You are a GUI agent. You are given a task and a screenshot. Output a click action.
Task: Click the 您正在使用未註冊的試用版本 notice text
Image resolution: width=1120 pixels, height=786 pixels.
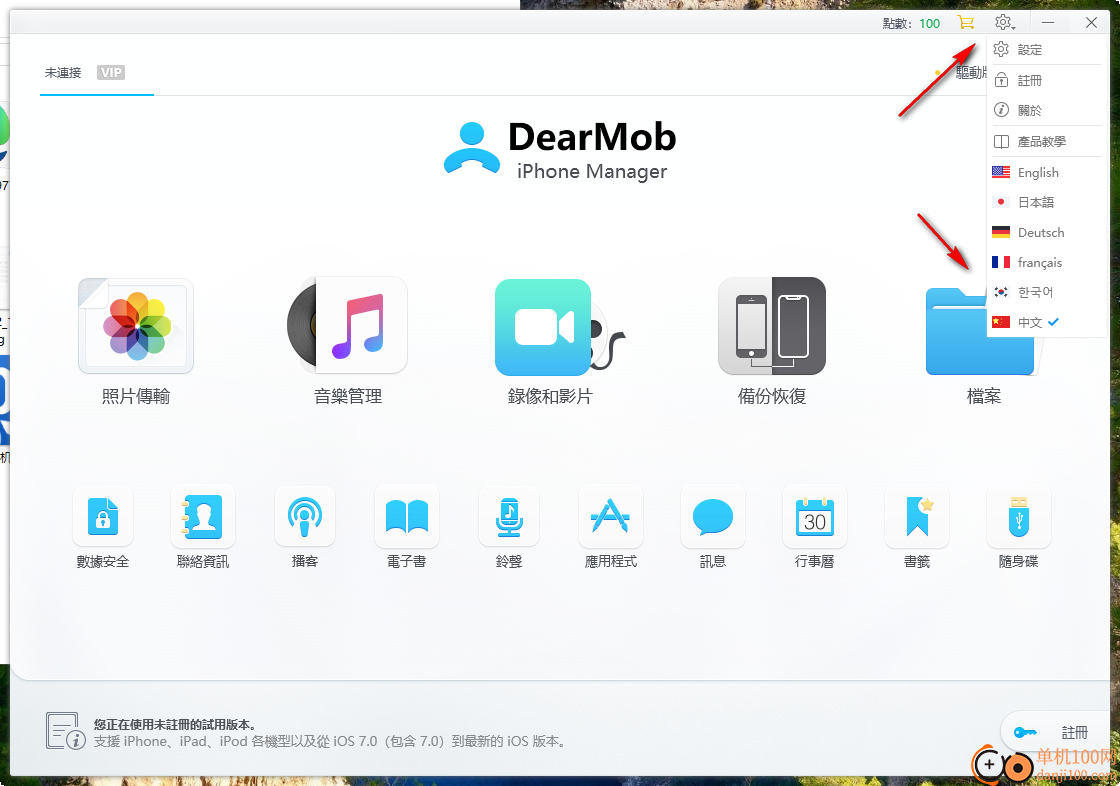[175, 725]
